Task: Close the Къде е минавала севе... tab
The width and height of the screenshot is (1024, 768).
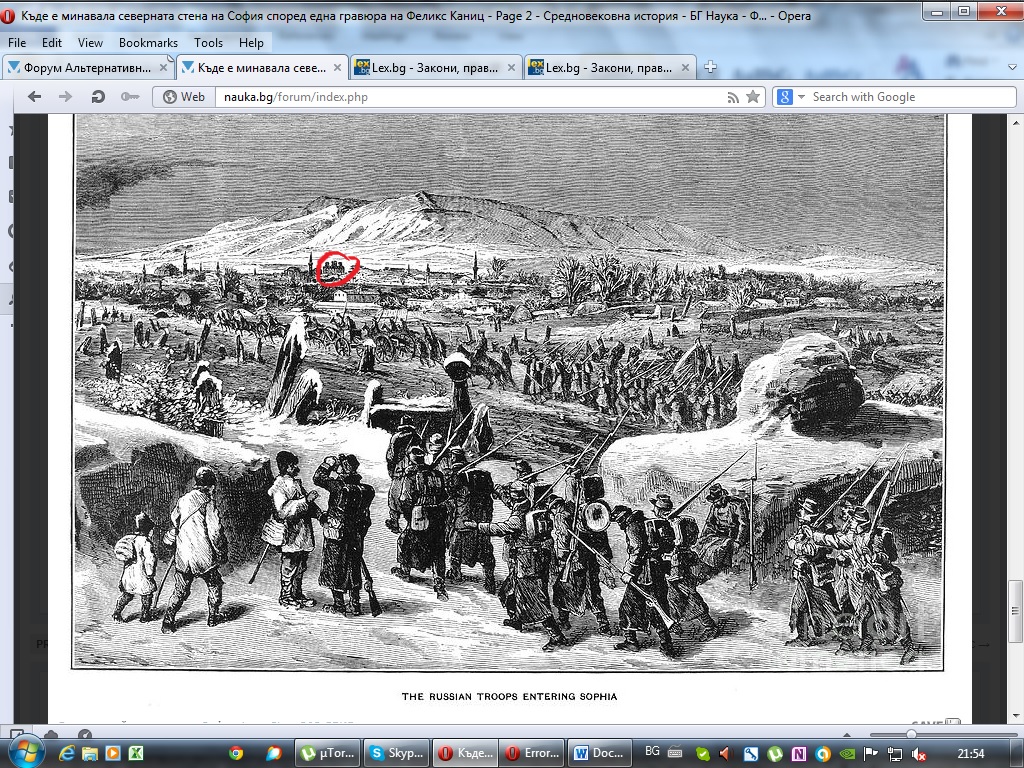Action: click(338, 67)
